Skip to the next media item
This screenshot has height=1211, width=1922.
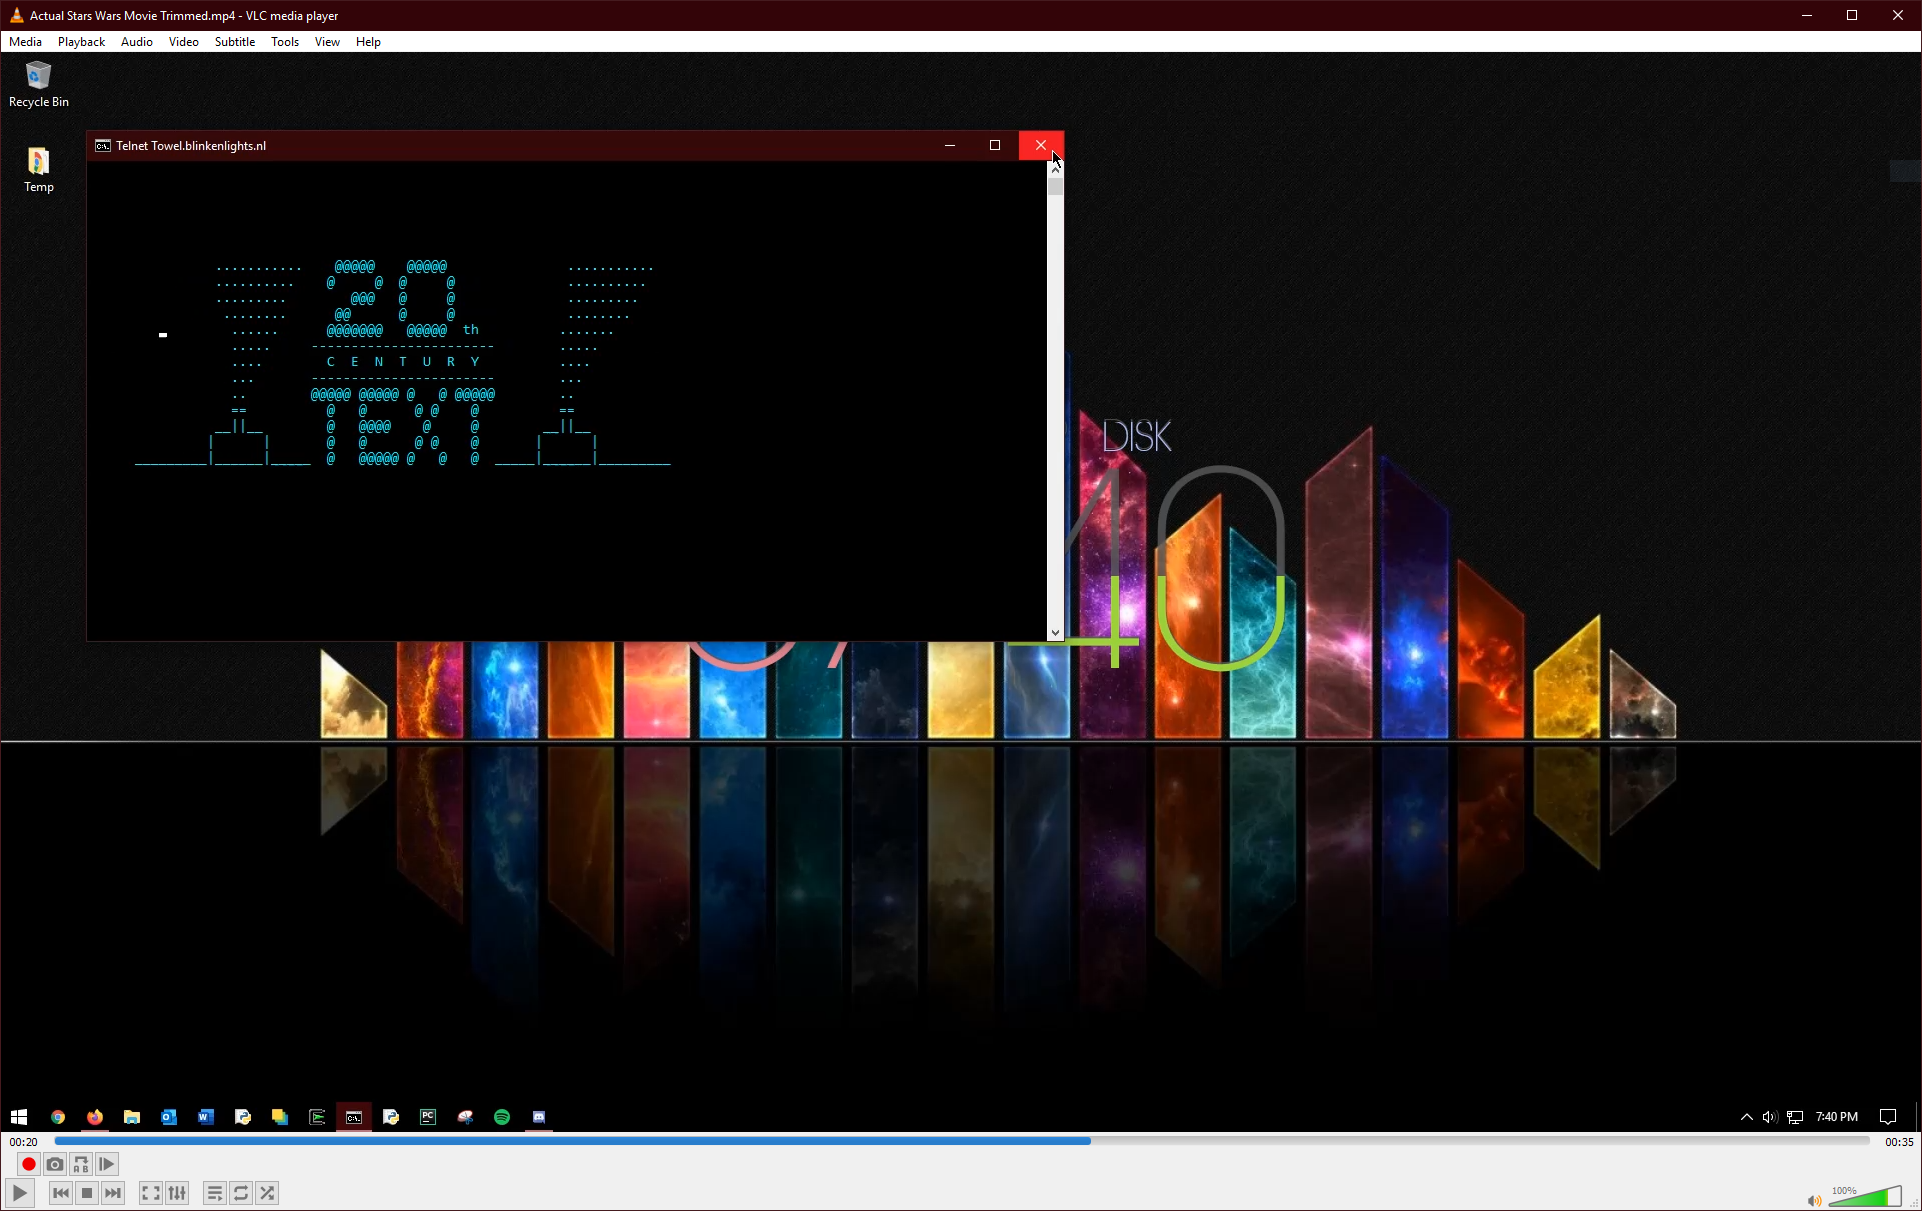[x=113, y=1192]
